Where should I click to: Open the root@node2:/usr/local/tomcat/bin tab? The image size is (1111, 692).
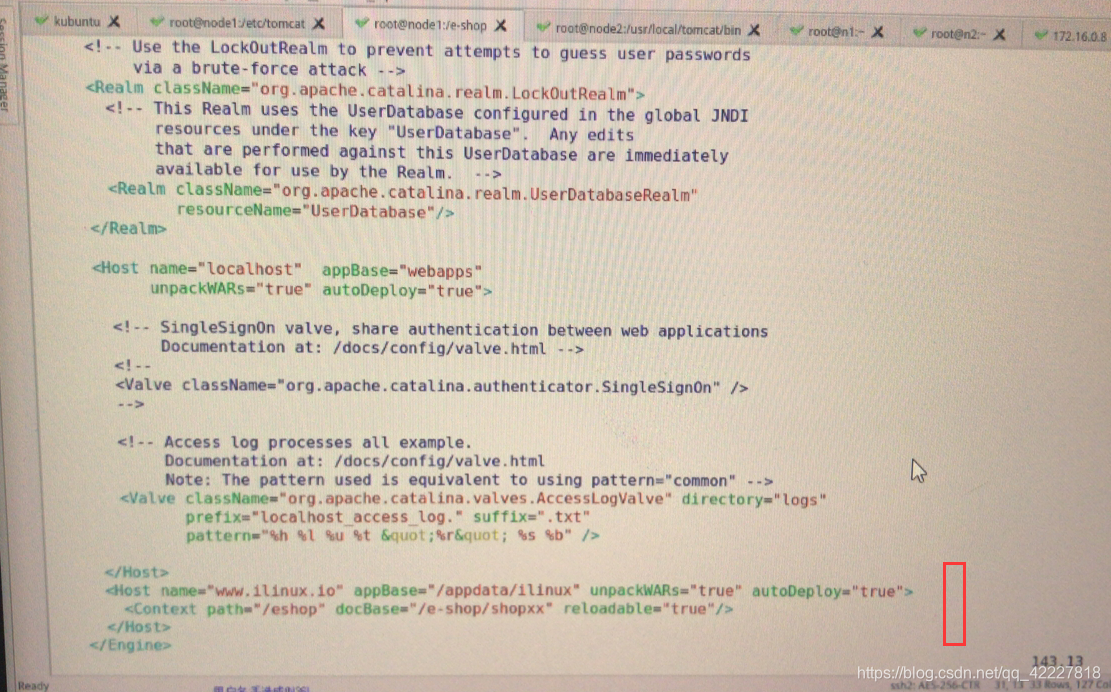click(648, 30)
